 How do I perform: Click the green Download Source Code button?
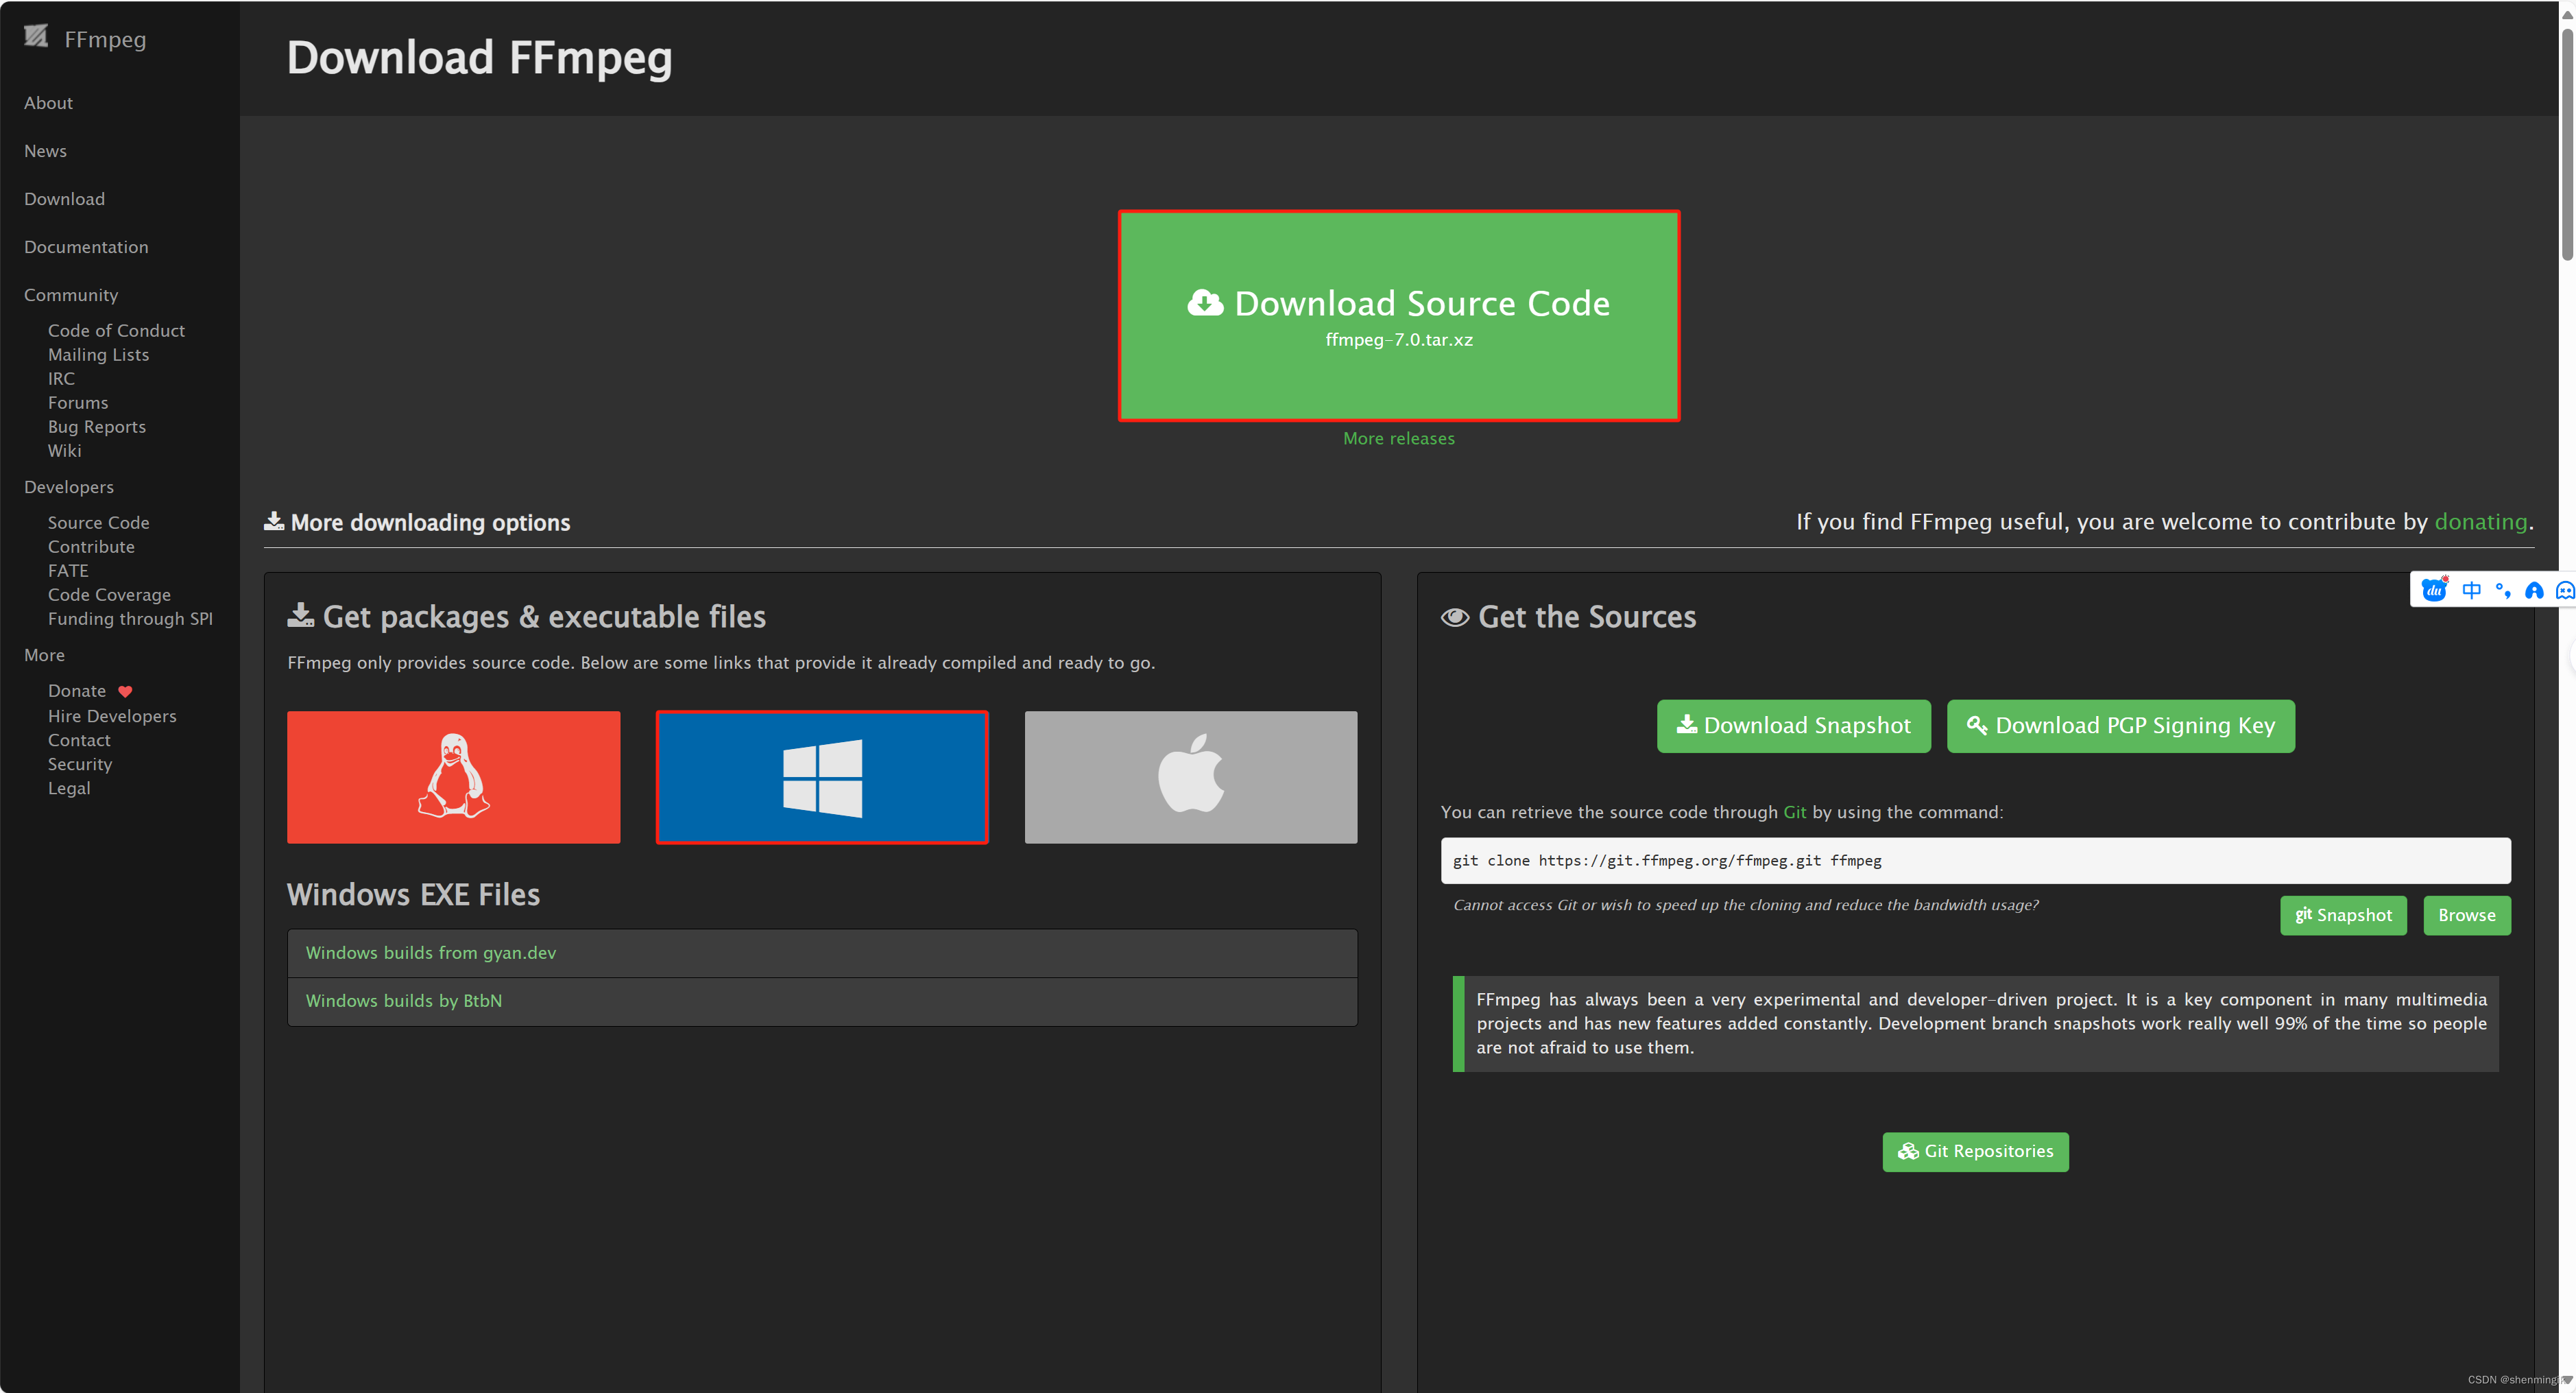pos(1398,315)
